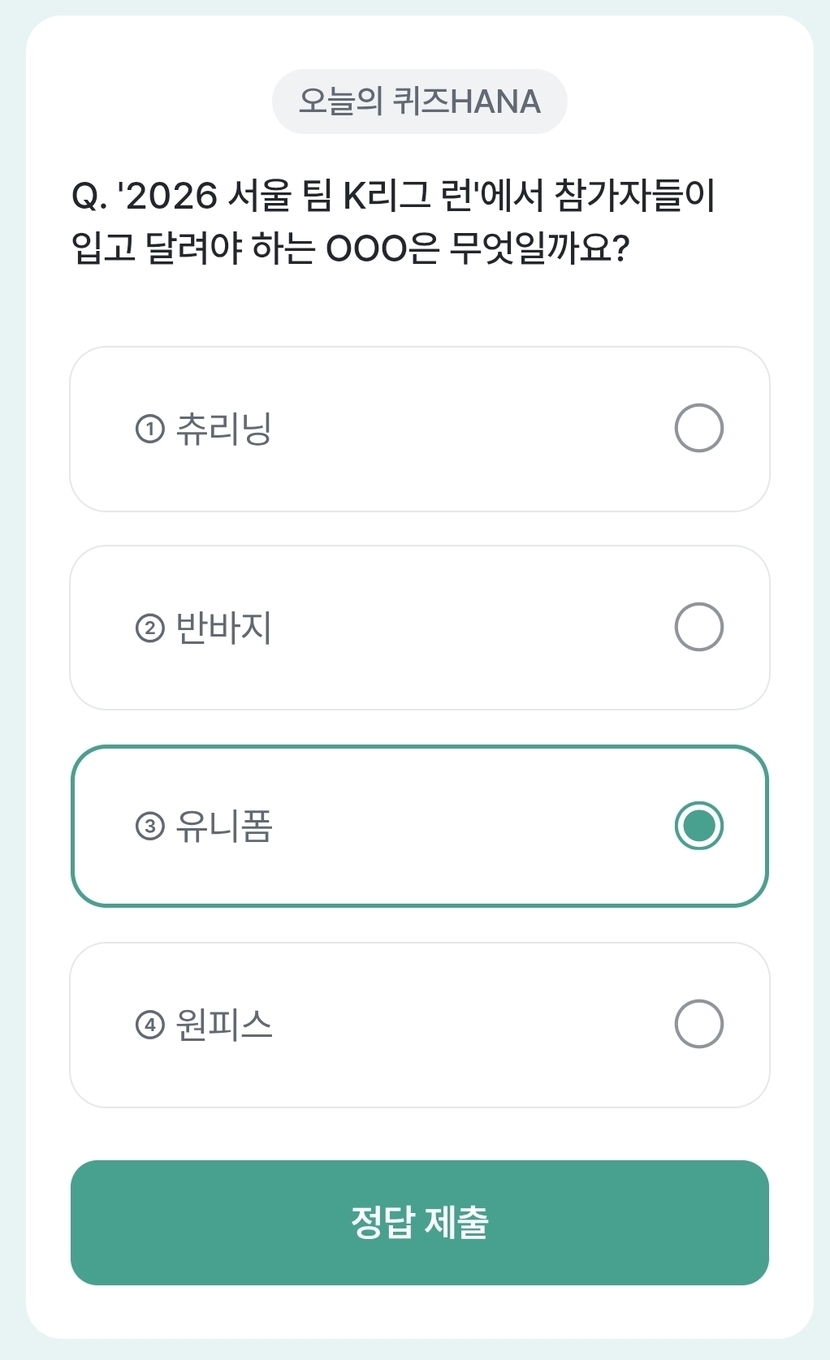This screenshot has width=830, height=1360.
Task: Click the circled number ③ icon
Action: [x=149, y=827]
